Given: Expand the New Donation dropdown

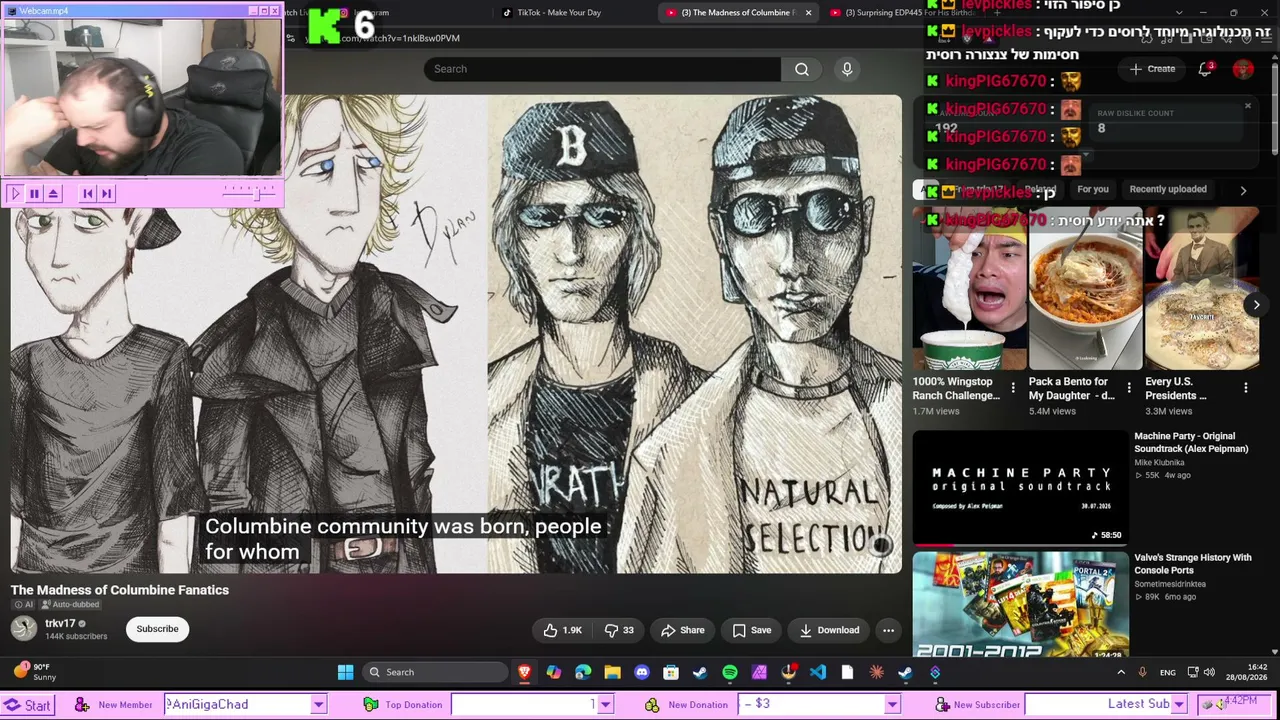Looking at the screenshot, I should click(892, 705).
